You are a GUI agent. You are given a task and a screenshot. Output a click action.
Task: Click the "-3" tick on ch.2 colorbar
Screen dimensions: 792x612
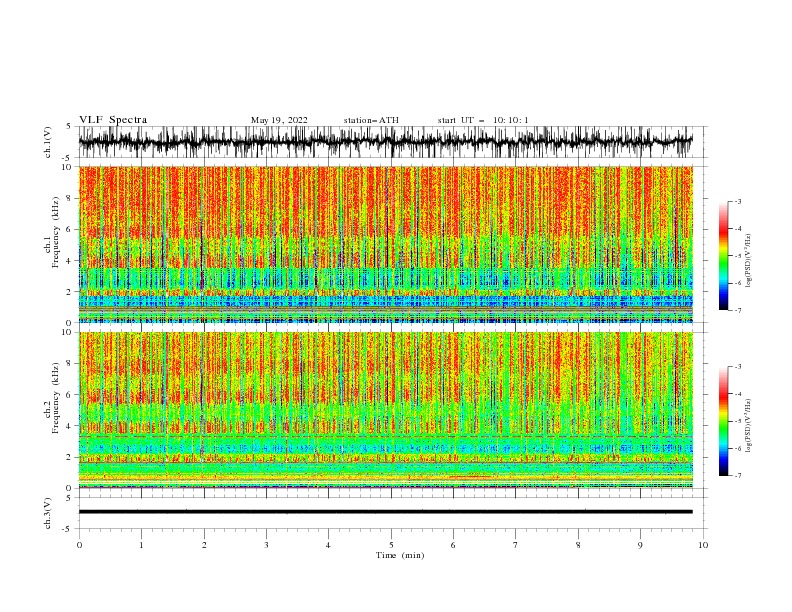[738, 367]
